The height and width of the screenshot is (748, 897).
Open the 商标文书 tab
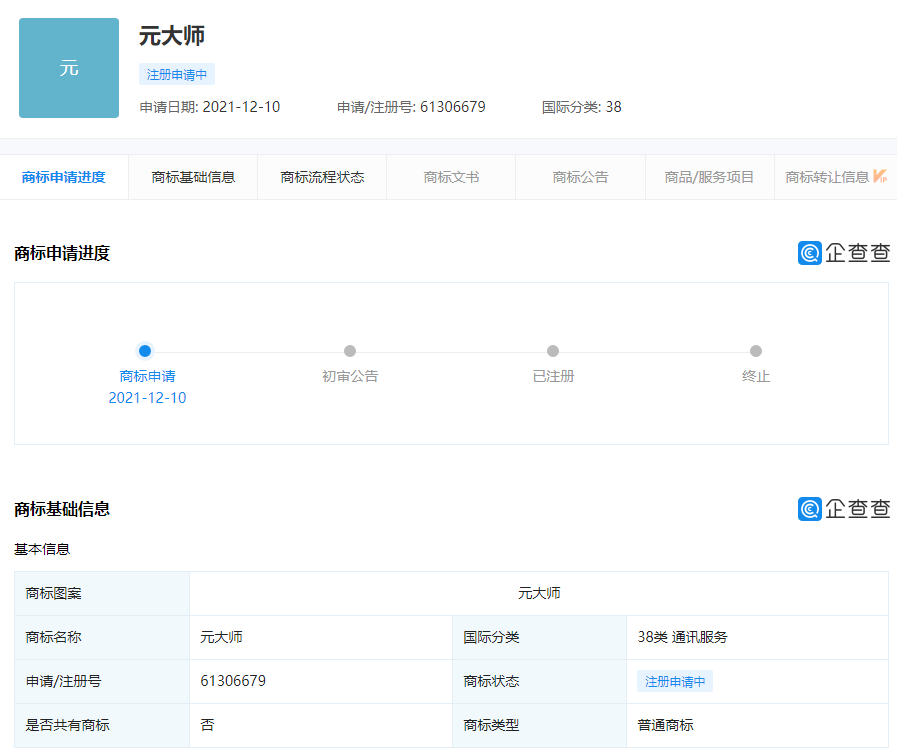451,177
